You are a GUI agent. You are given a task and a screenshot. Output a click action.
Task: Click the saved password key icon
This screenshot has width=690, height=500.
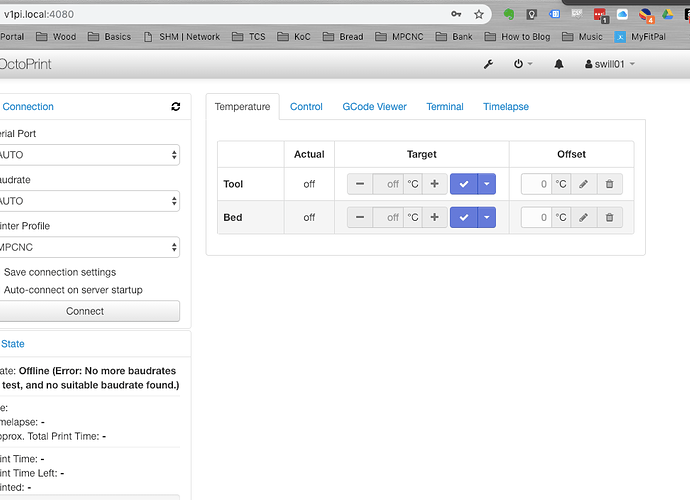pyautogui.click(x=456, y=15)
